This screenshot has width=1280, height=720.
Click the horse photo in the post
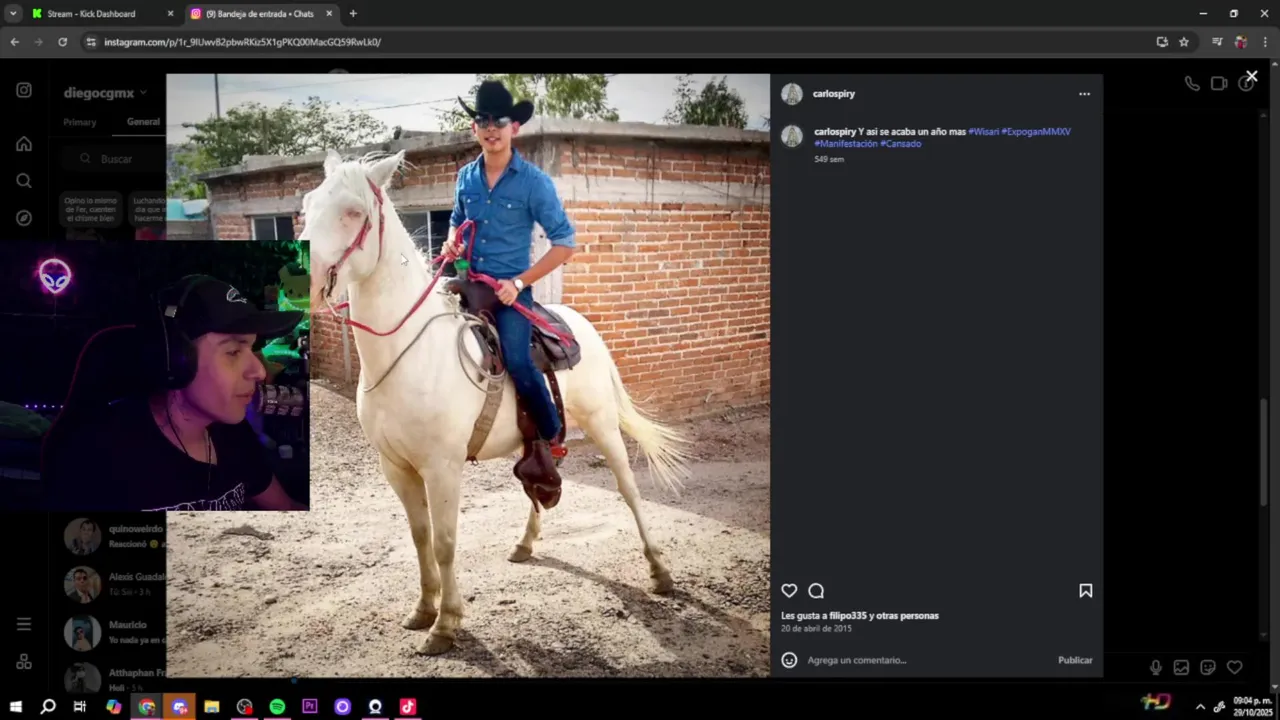[x=468, y=375]
